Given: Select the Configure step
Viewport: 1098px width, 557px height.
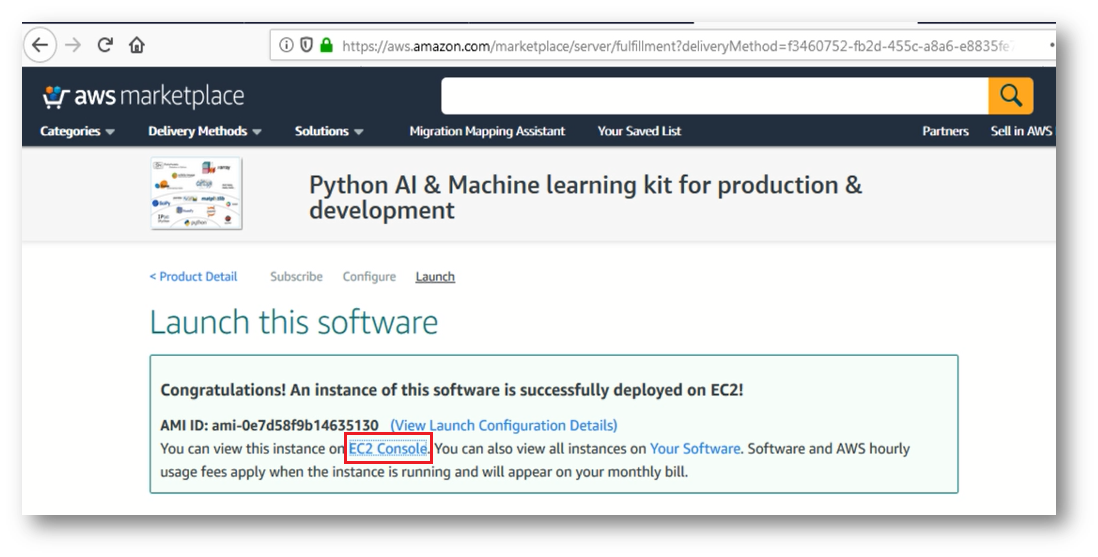Looking at the screenshot, I should click(x=369, y=277).
